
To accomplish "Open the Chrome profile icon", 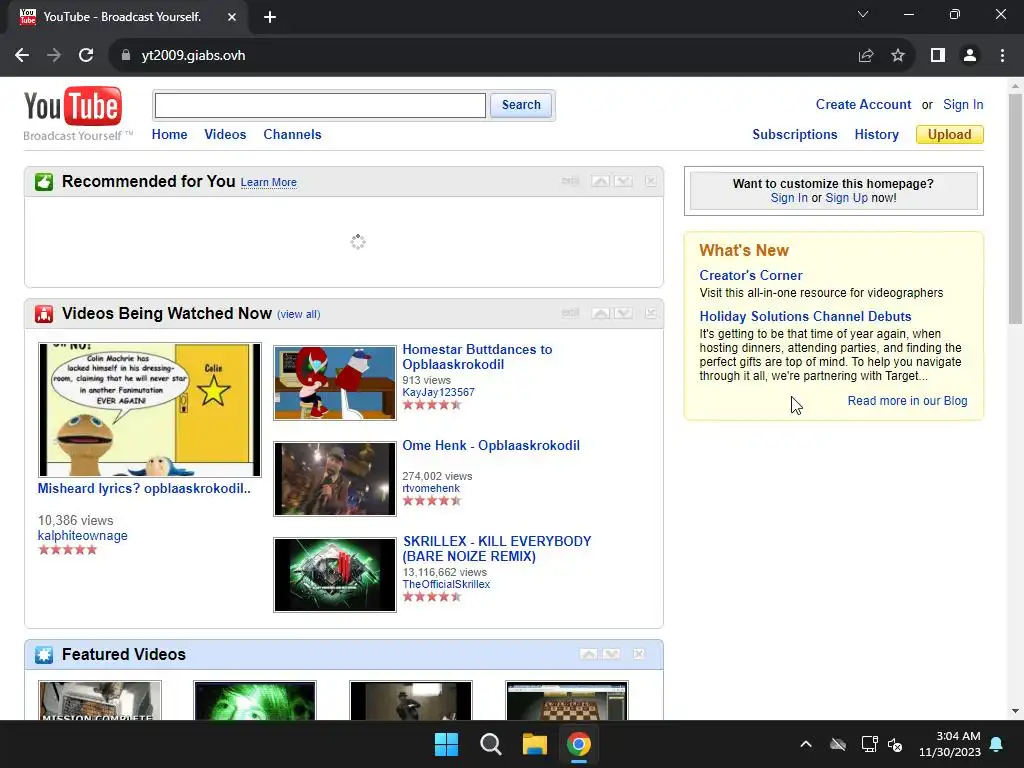I will click(x=970, y=56).
